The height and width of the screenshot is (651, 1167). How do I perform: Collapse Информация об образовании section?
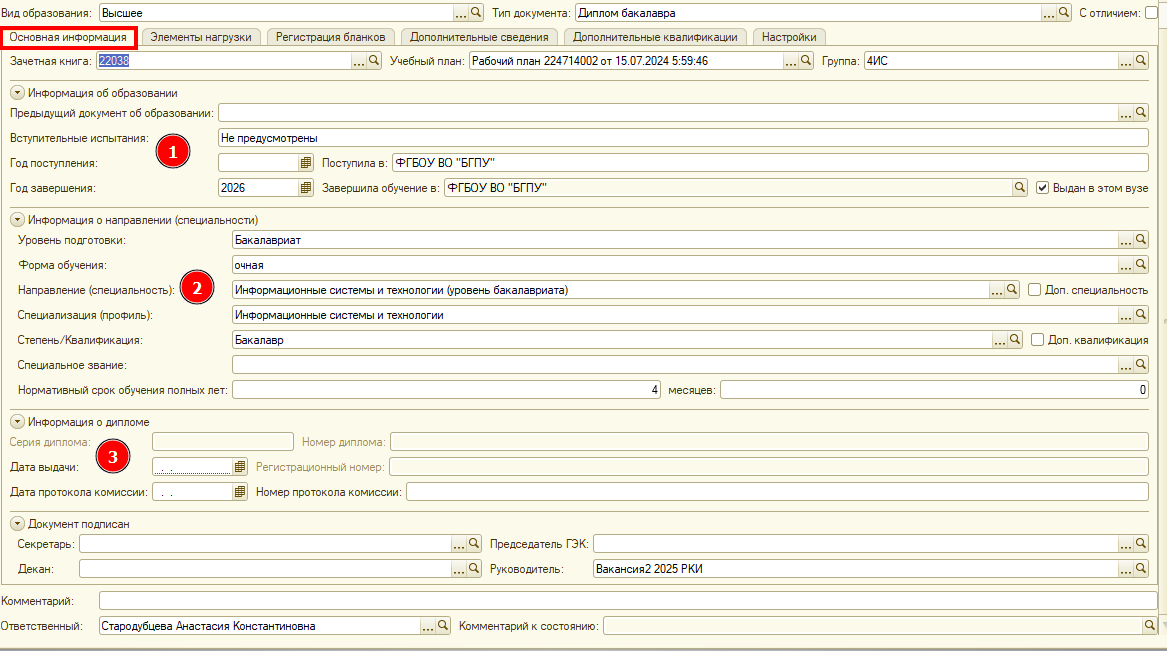17,92
